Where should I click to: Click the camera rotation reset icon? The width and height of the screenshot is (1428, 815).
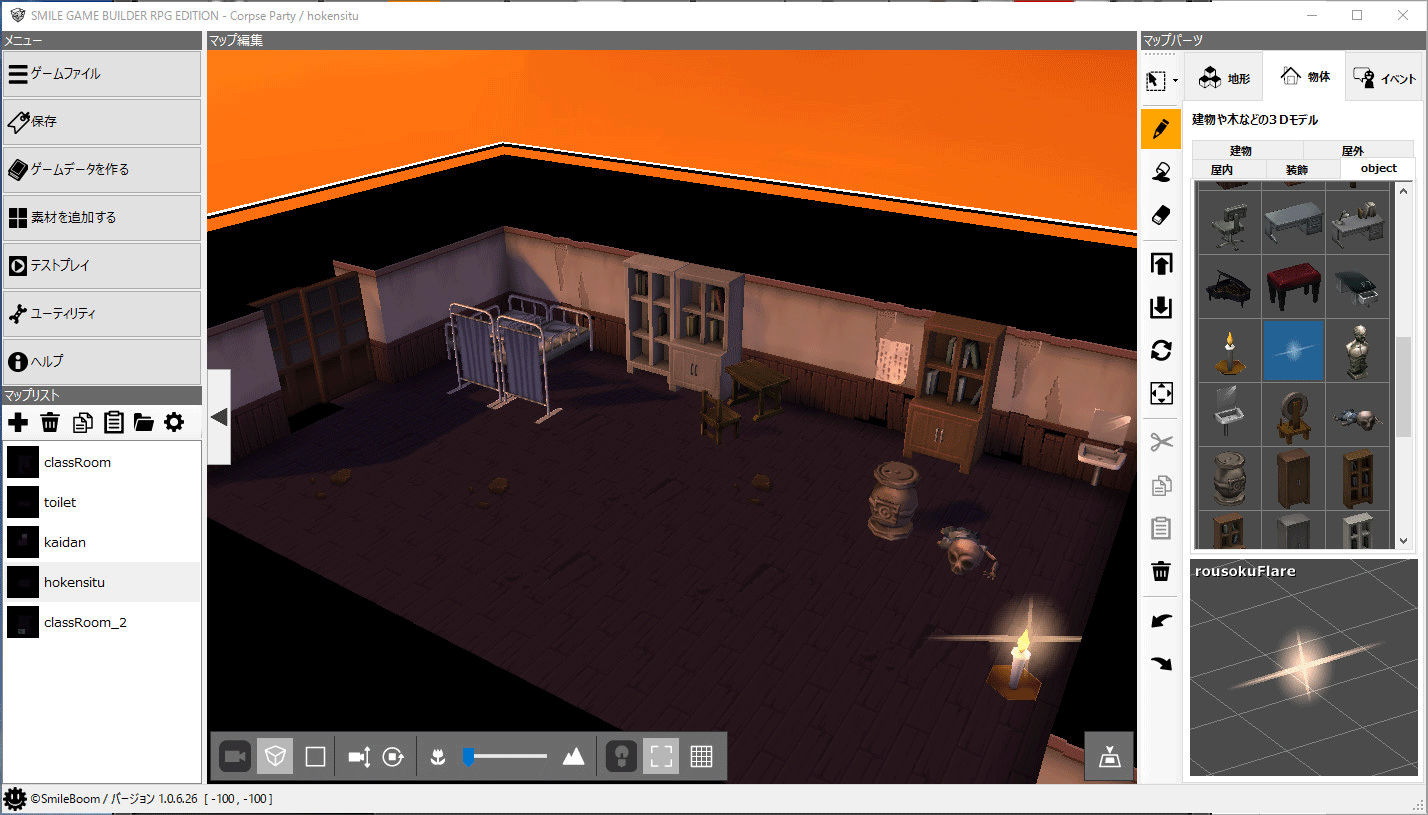pos(393,757)
